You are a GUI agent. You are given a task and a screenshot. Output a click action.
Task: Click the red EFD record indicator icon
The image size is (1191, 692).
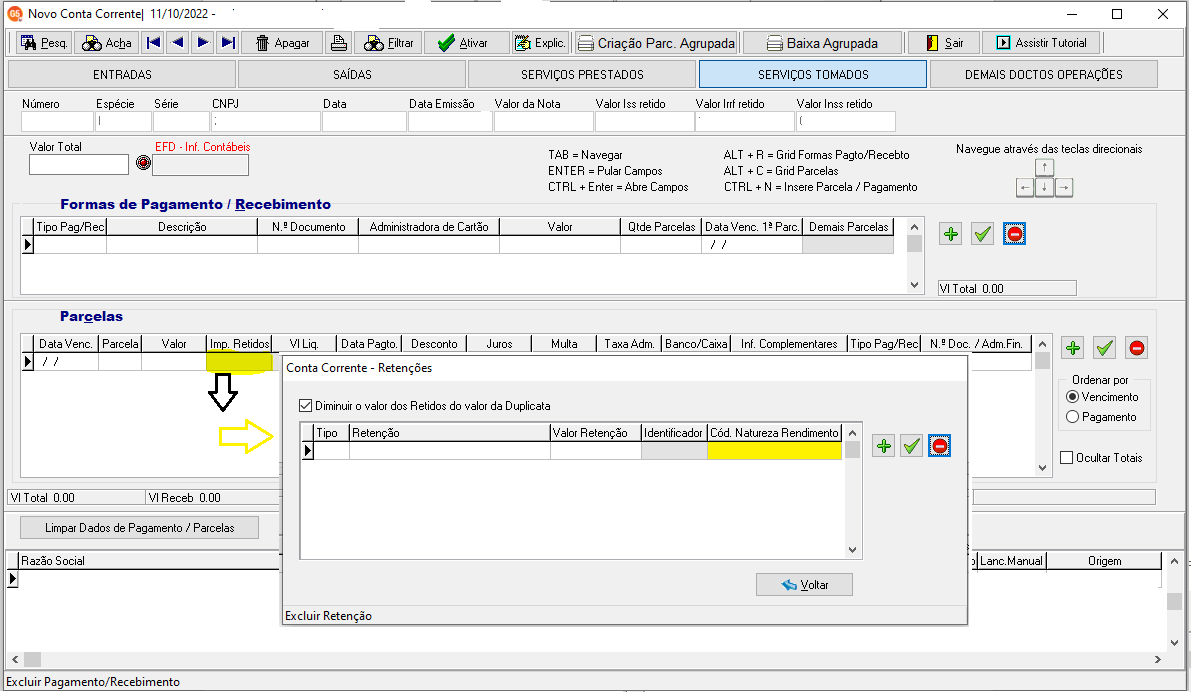point(144,163)
